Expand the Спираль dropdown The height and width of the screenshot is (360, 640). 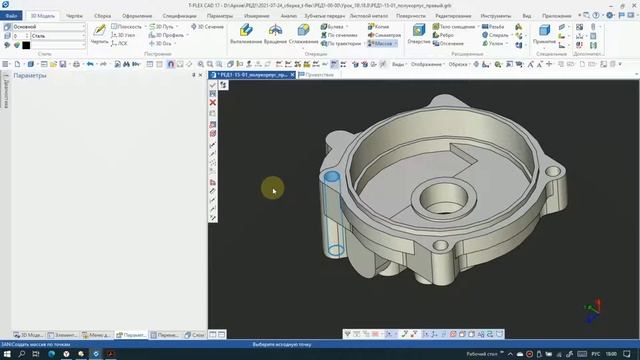point(512,35)
